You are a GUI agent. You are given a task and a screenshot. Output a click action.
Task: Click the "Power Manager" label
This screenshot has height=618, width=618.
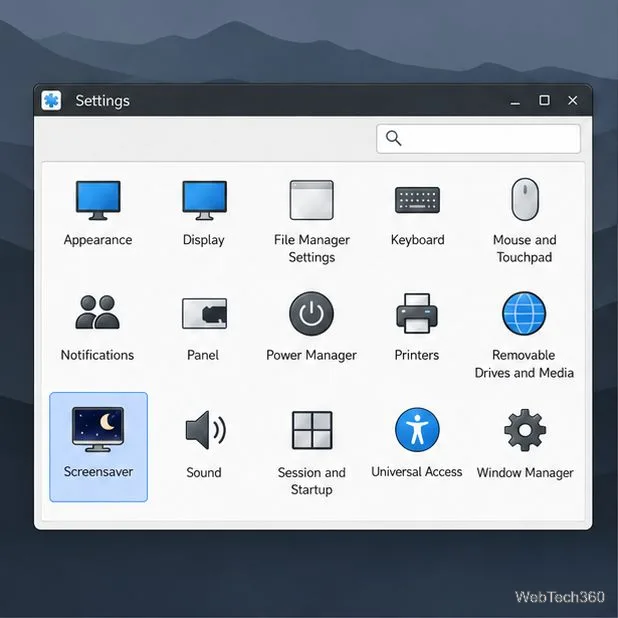[x=311, y=355]
